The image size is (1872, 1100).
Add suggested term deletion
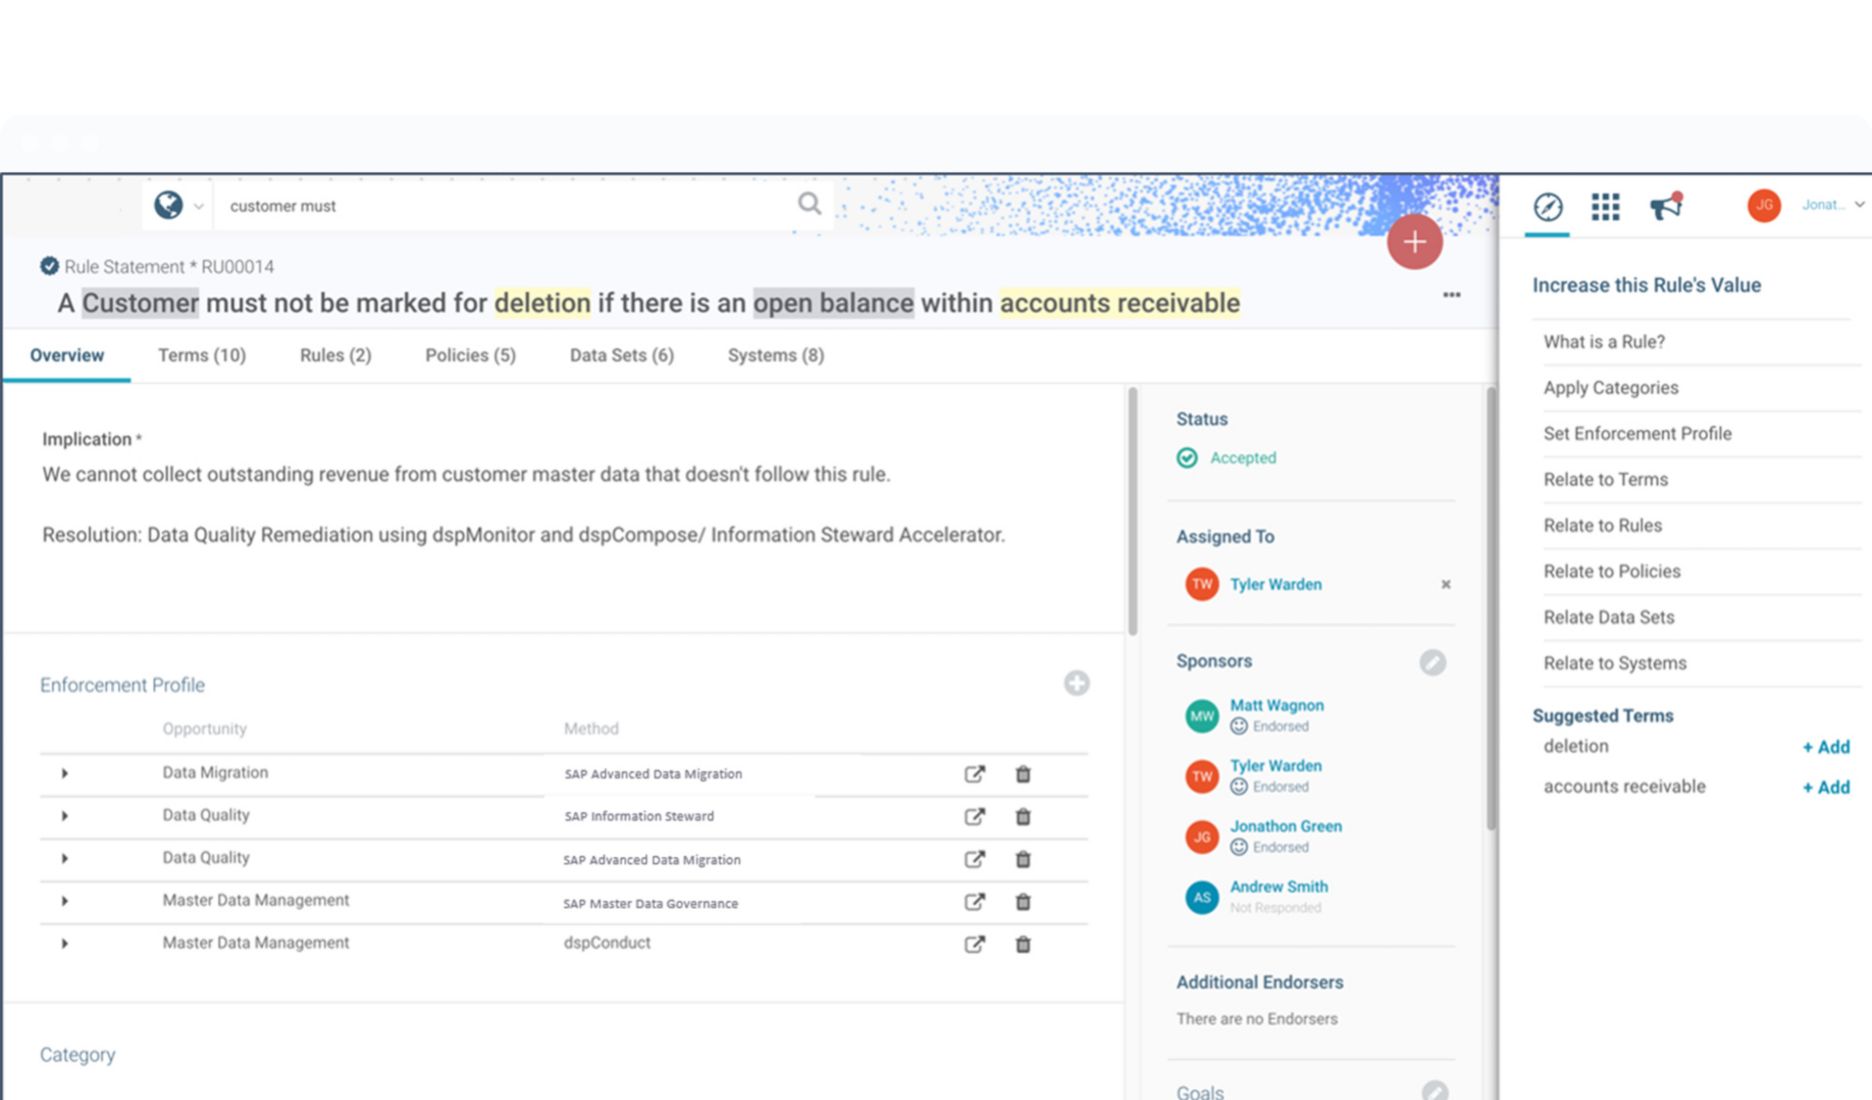click(1825, 747)
